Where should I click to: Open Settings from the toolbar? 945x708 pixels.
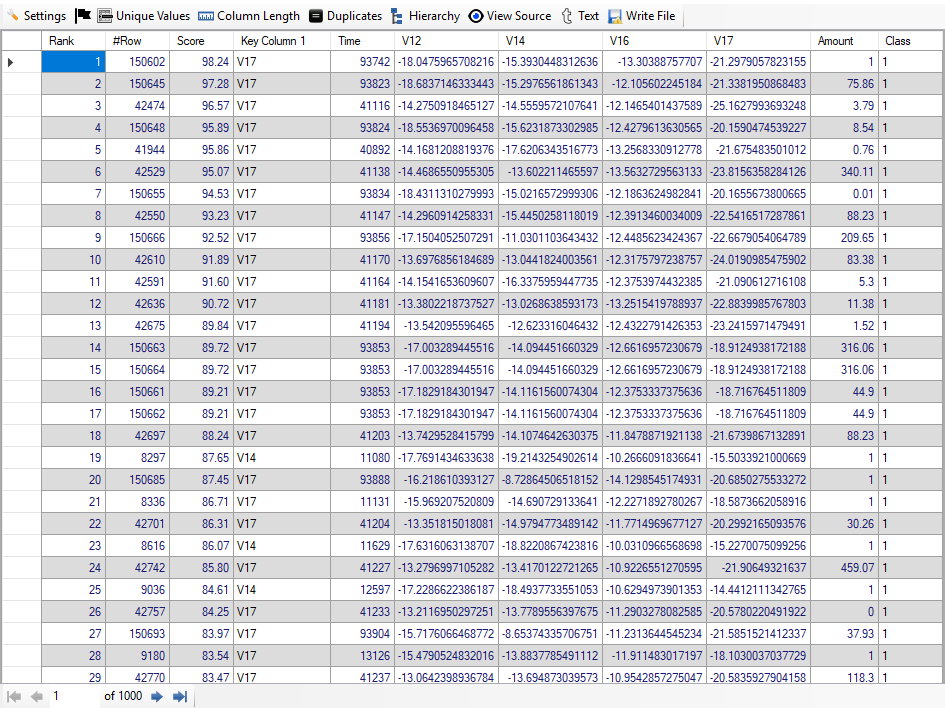[x=36, y=16]
